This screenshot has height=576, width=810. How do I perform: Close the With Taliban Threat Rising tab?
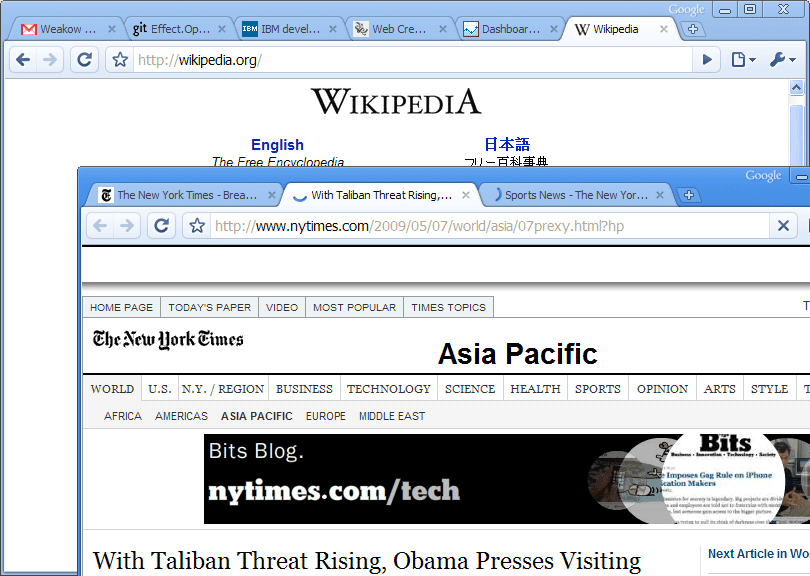coord(465,195)
